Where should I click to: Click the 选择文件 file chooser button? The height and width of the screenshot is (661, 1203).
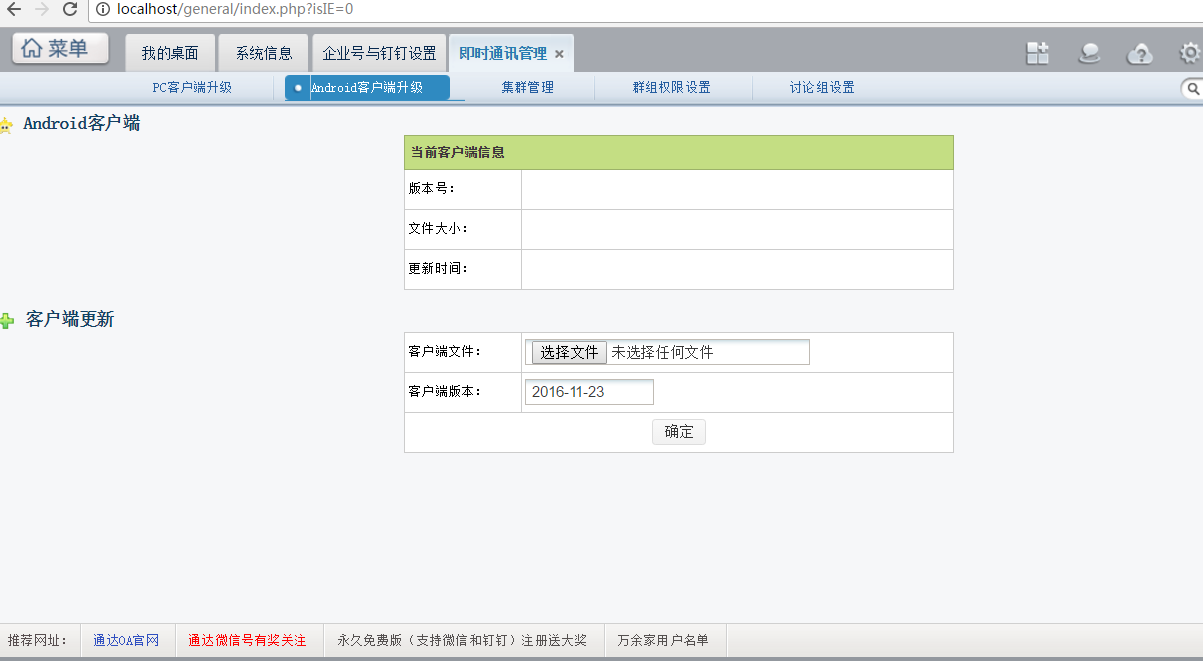pos(569,352)
